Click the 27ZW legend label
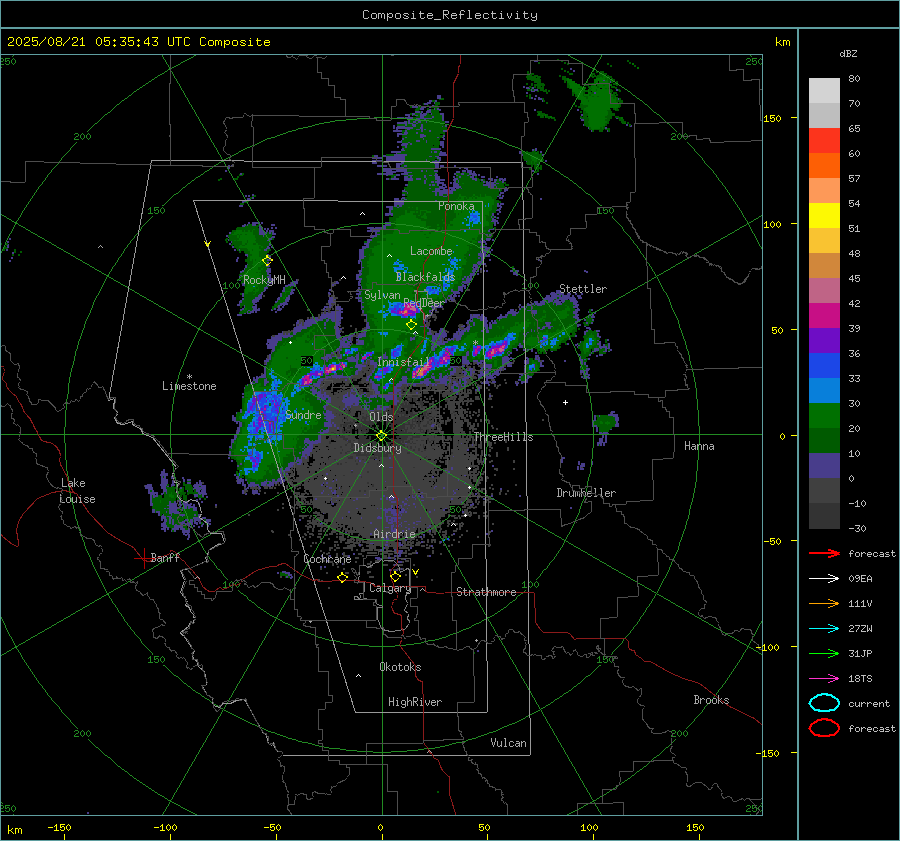 coord(860,629)
